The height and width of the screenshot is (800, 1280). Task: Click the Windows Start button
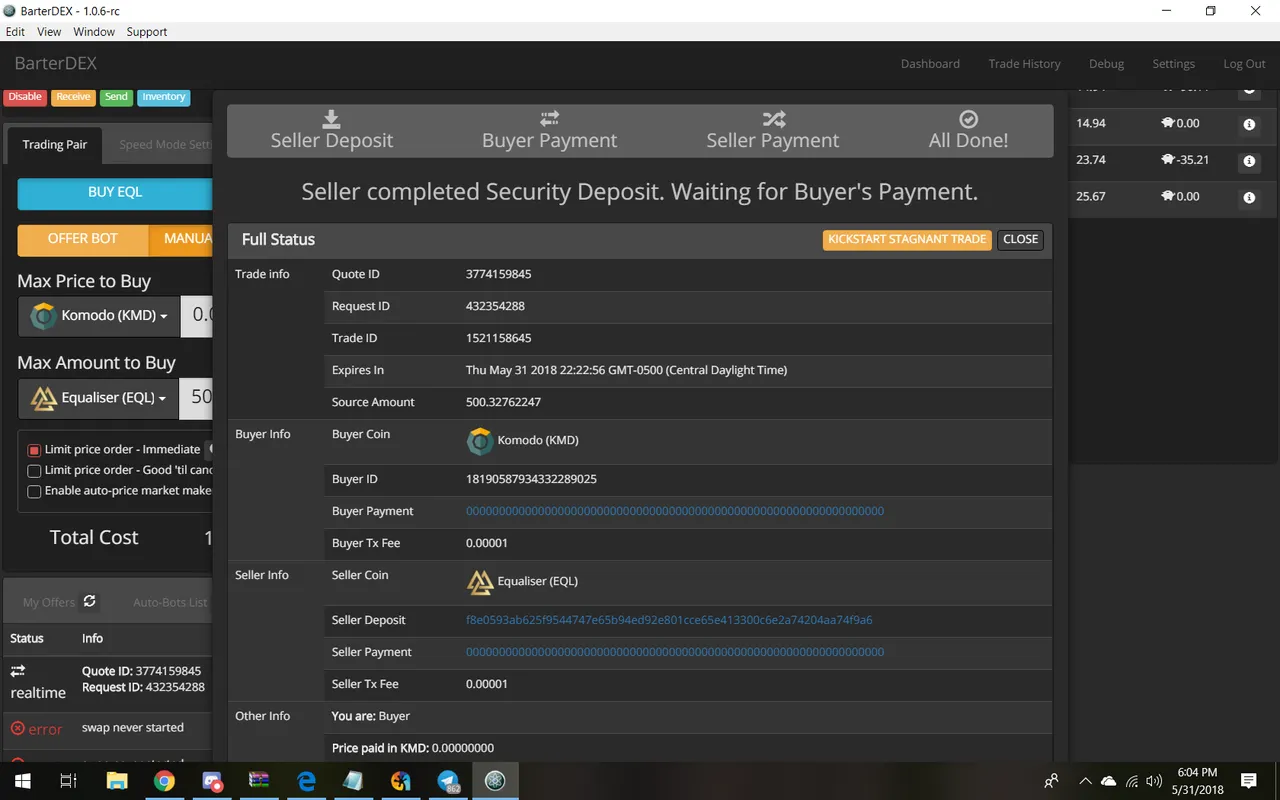tap(22, 781)
